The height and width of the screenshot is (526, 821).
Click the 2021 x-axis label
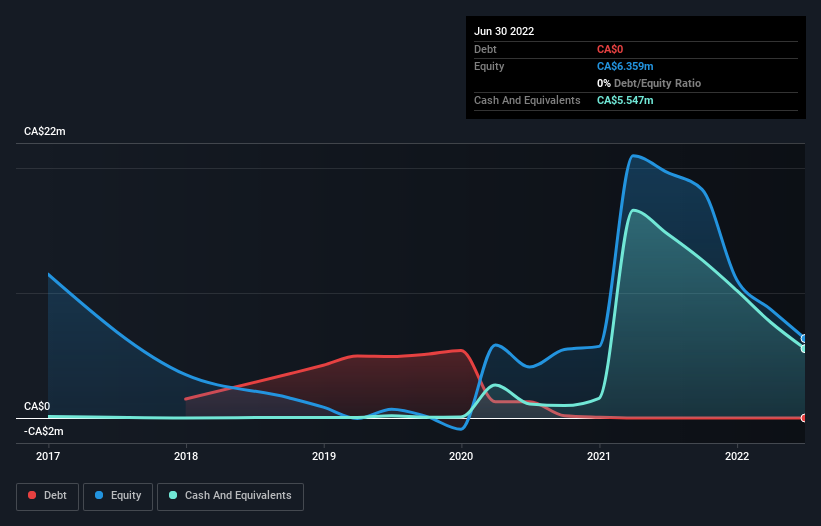coord(599,456)
